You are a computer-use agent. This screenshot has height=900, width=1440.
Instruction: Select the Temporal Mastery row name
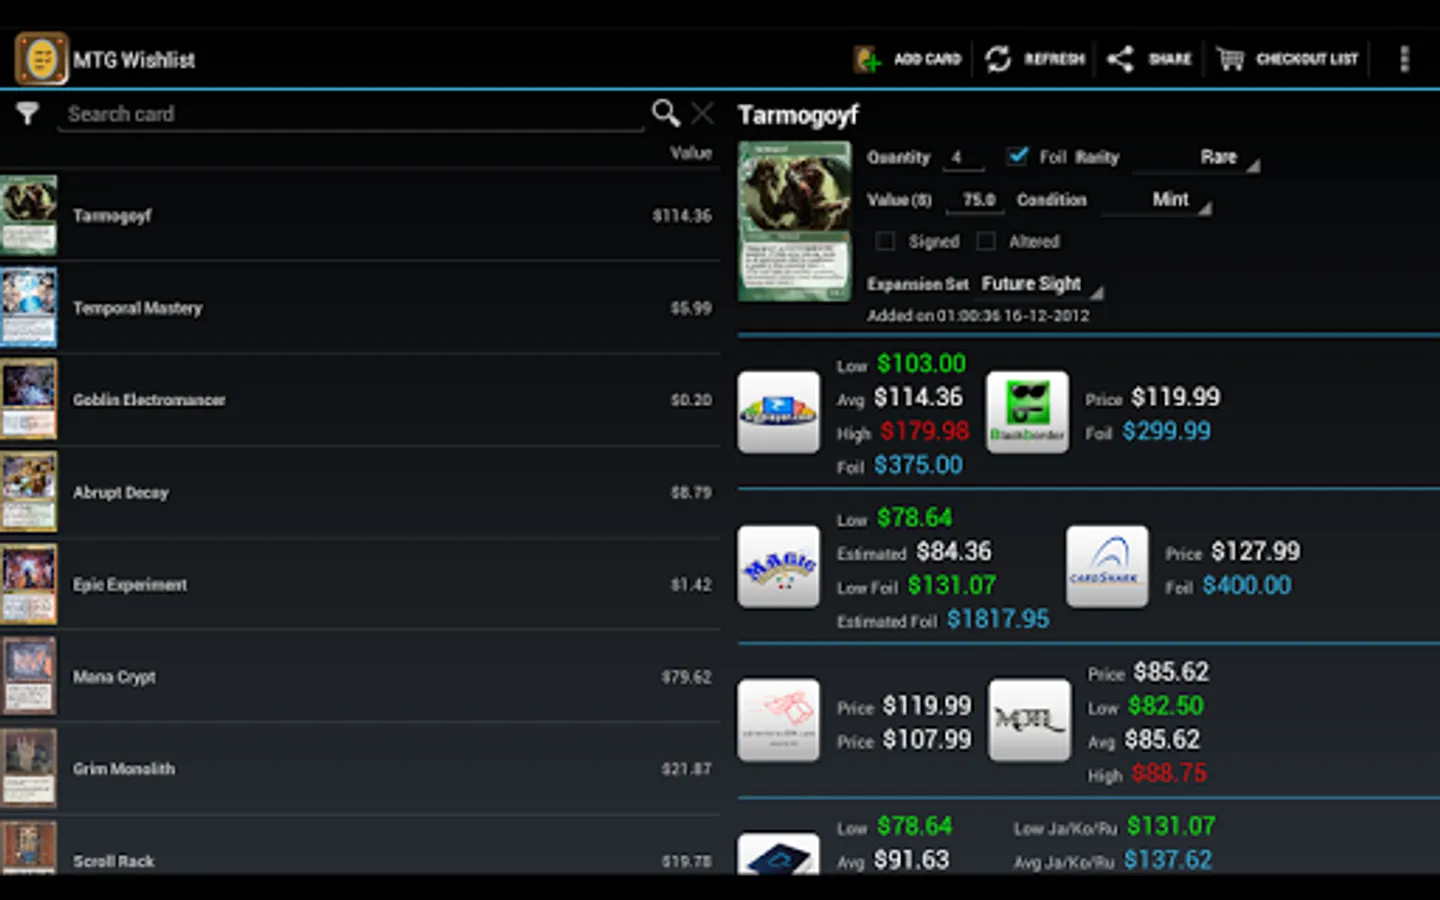click(x=137, y=308)
